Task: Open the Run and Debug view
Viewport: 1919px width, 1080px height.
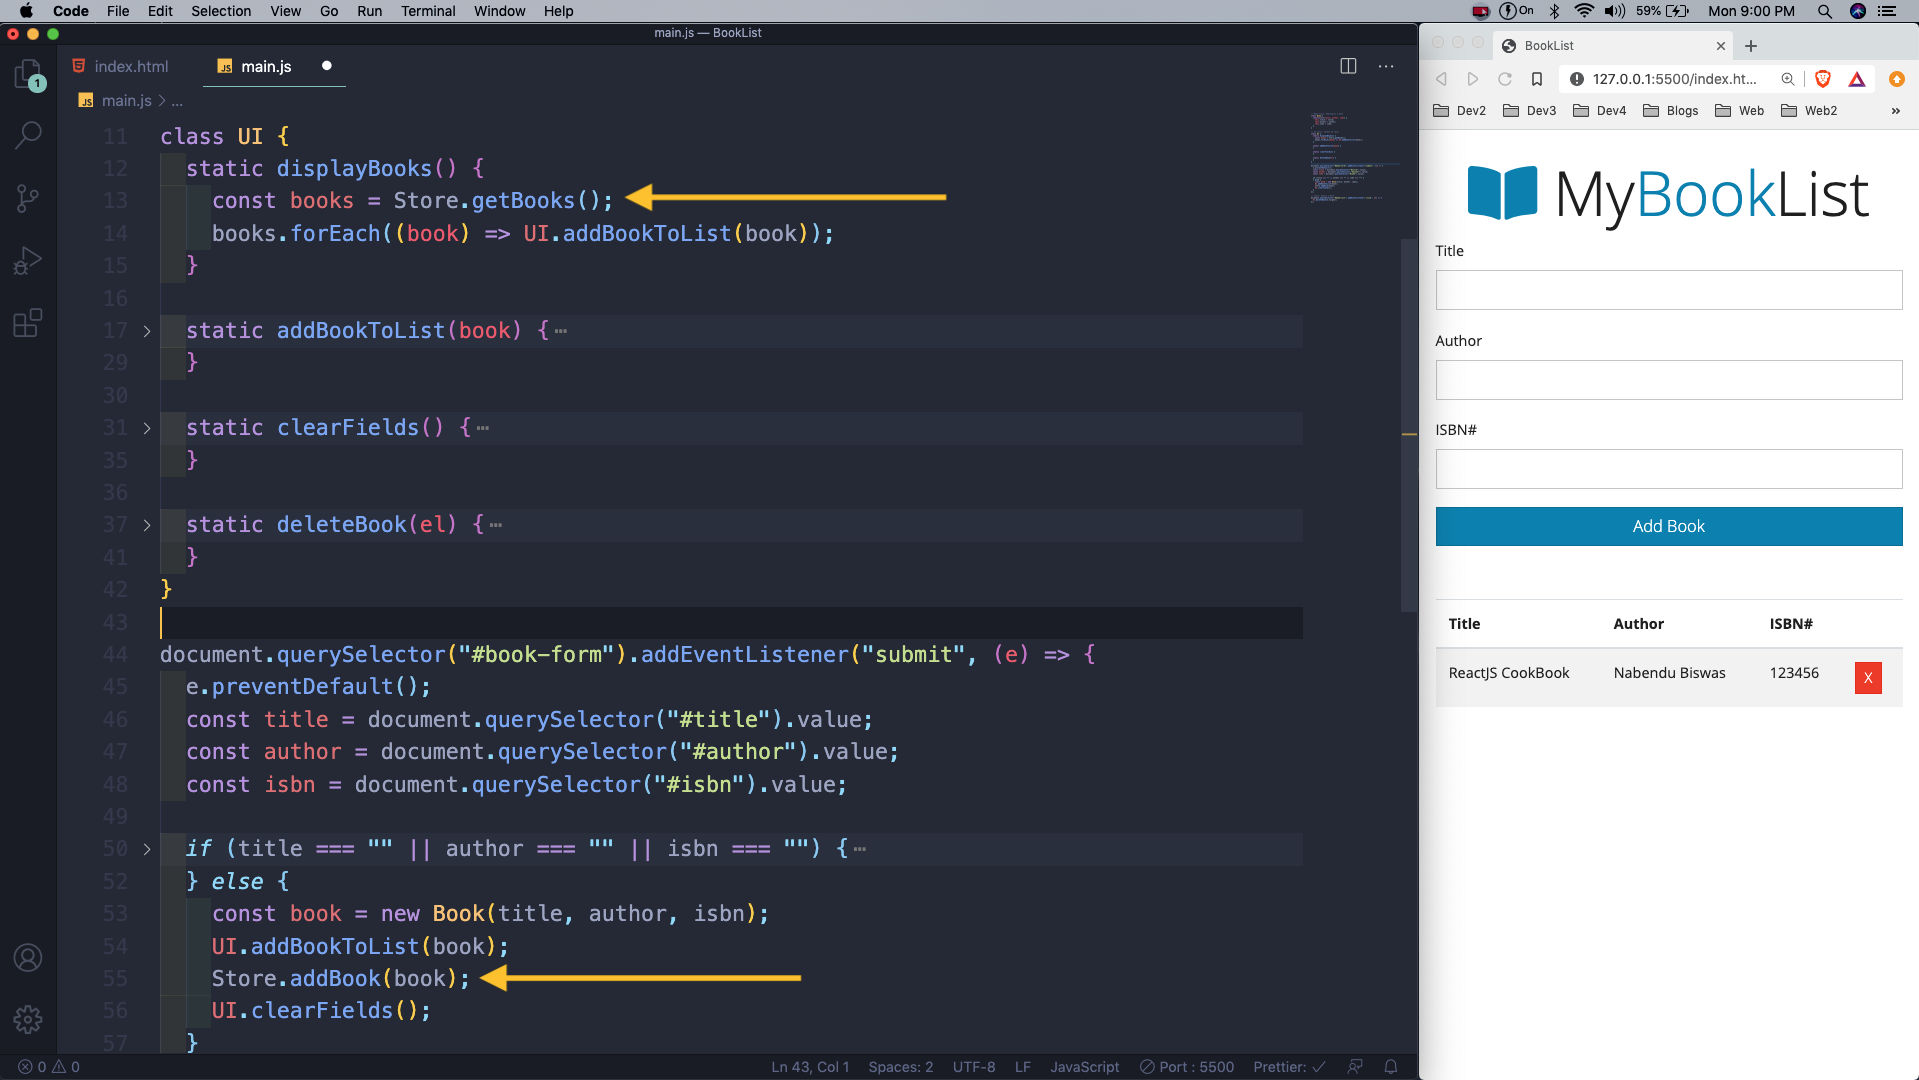Action: pyautogui.click(x=28, y=261)
